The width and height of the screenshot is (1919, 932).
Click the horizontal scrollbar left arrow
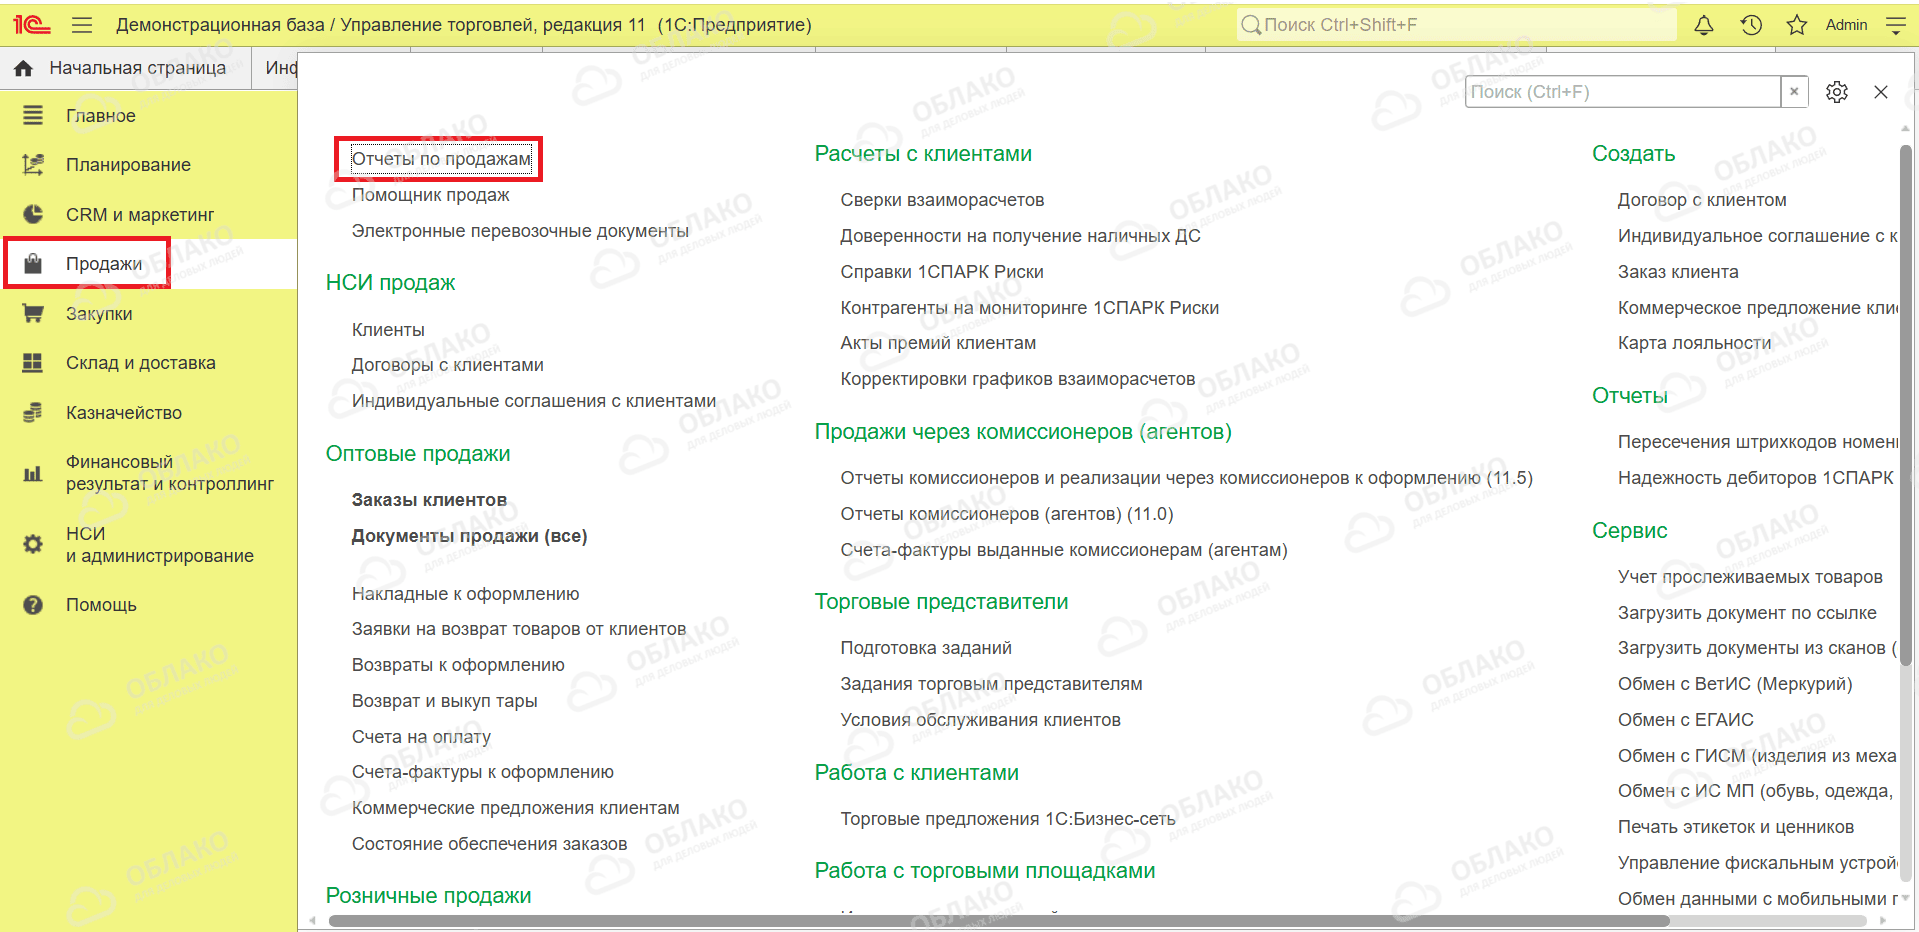[313, 920]
